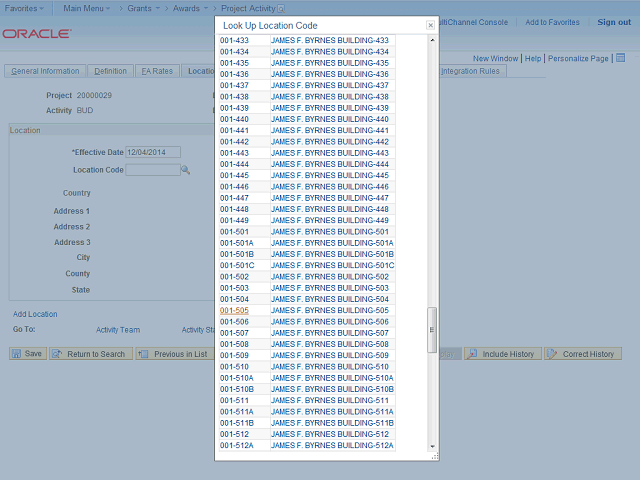Switch to the Definition tab
Viewport: 640px width, 480px height.
pos(110,71)
